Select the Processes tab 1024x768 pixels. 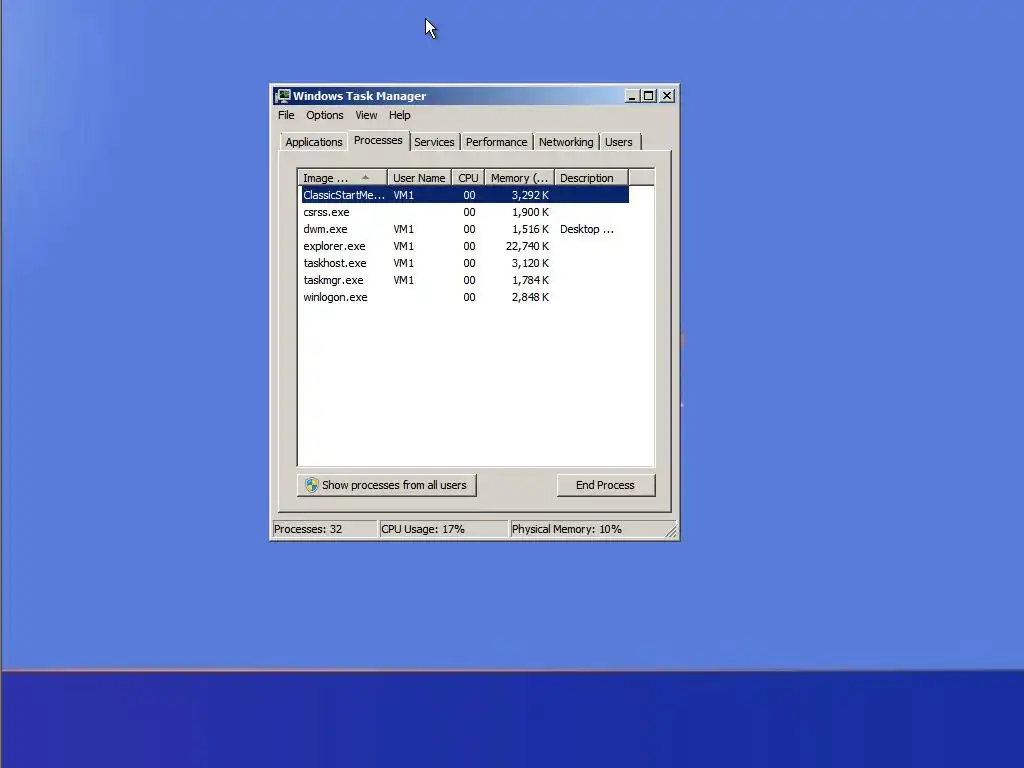378,140
